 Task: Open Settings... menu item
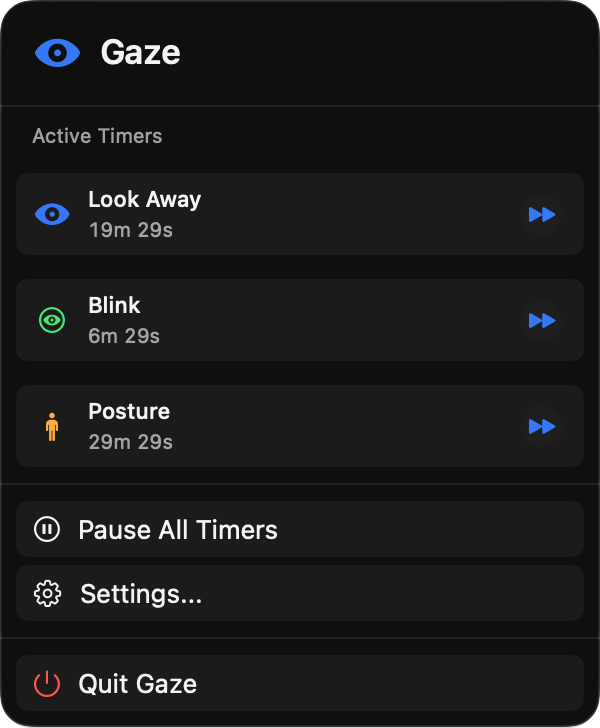click(141, 594)
